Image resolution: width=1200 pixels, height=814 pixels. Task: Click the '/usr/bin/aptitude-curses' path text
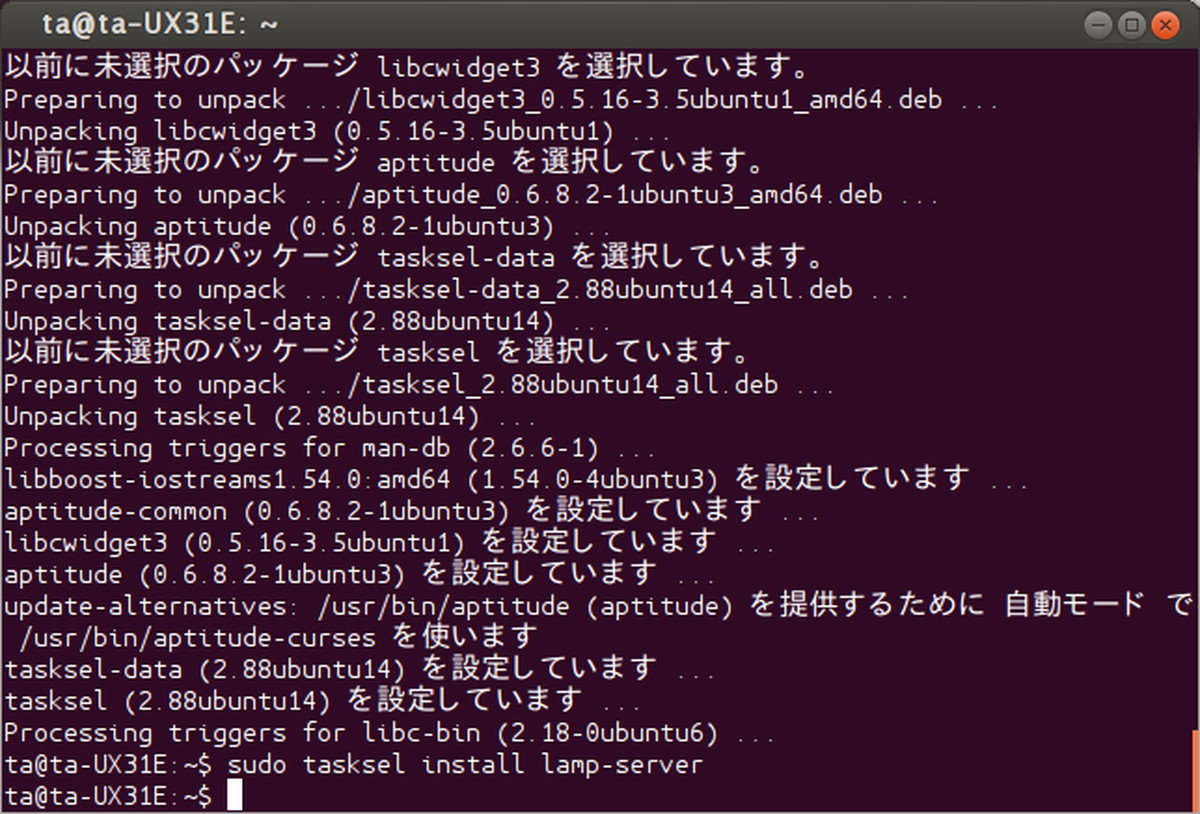pos(197,637)
